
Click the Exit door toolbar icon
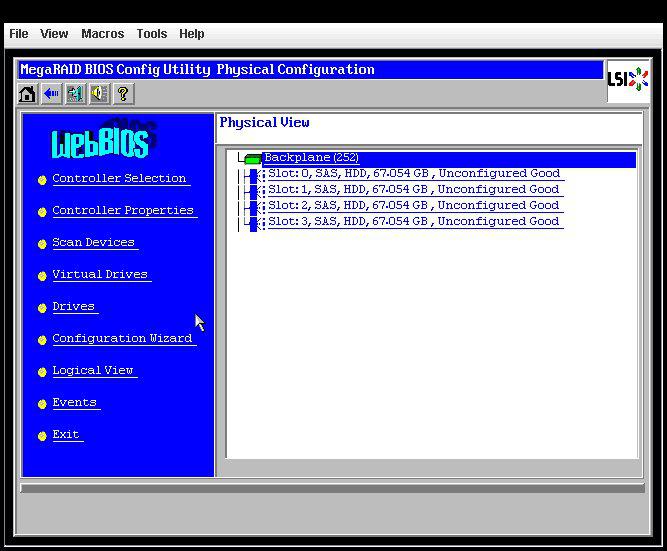tap(75, 94)
